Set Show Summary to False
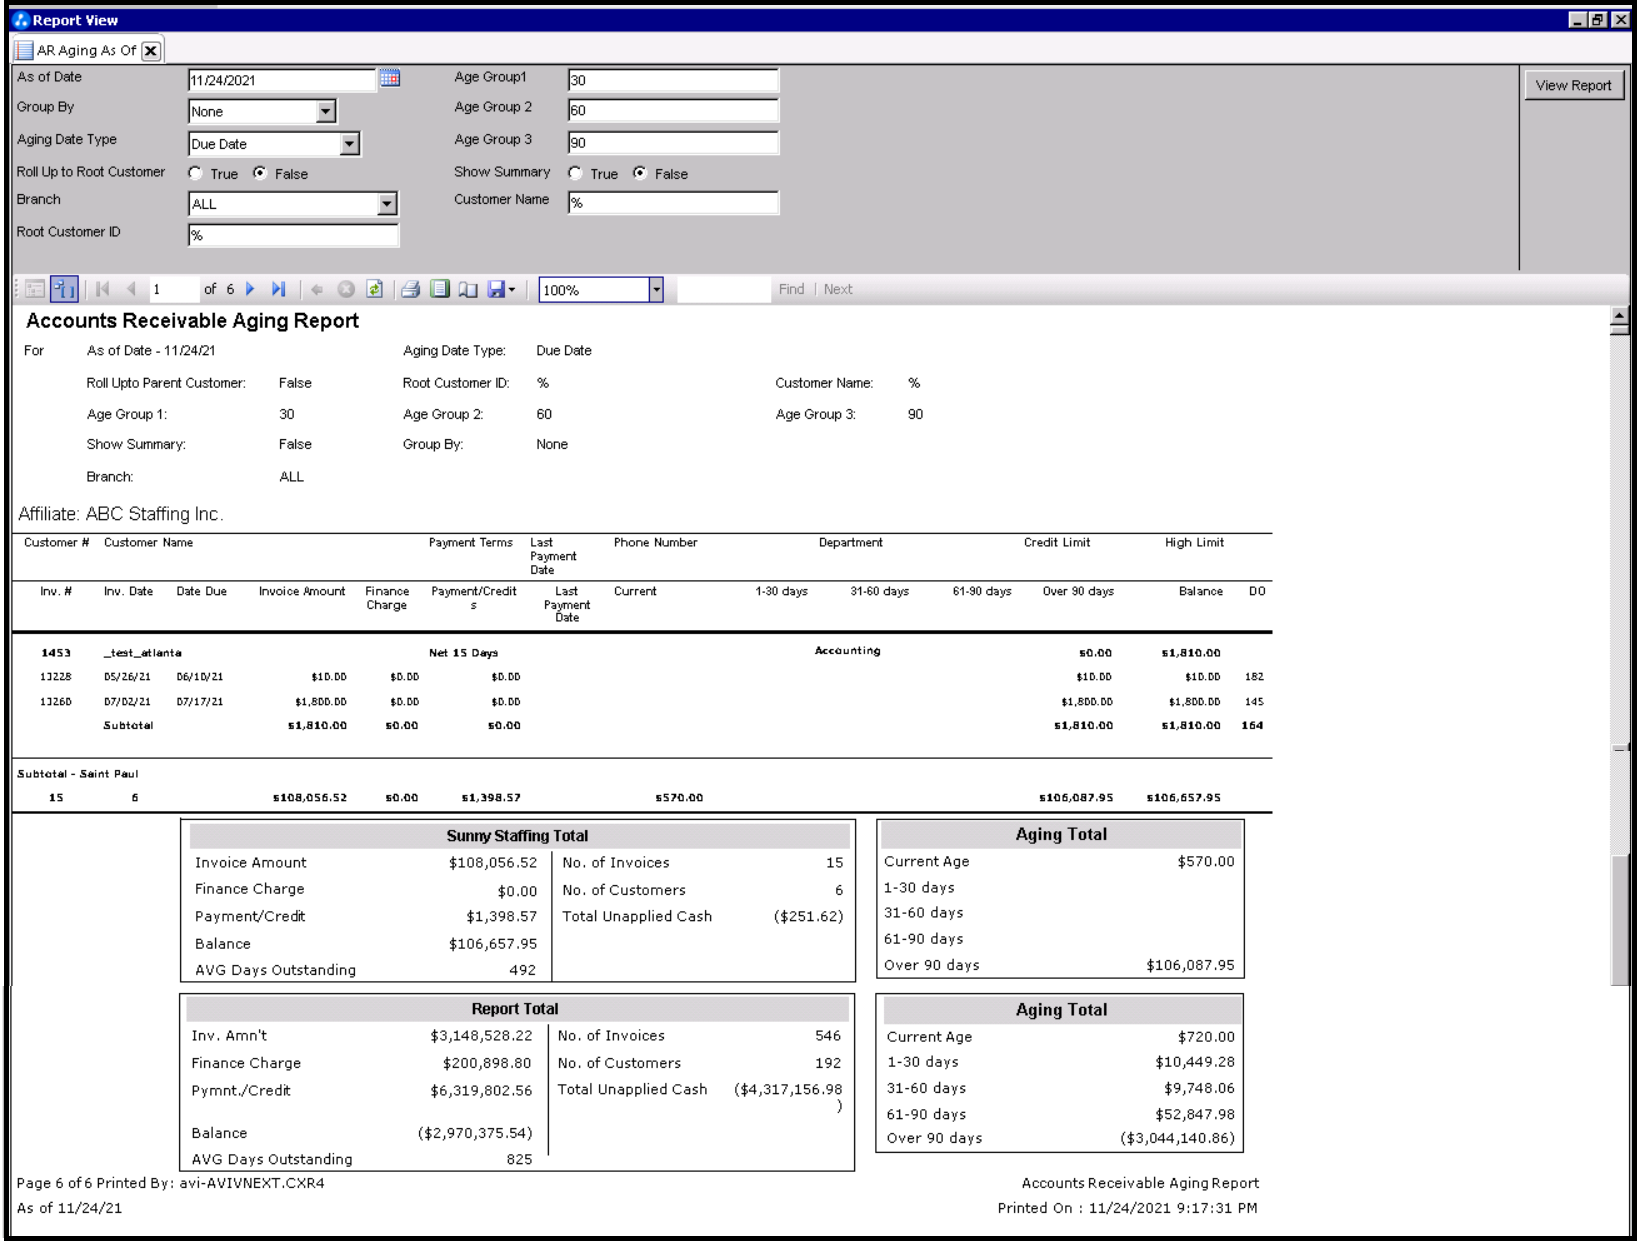Screen dimensions: 1643x1245 640,173
